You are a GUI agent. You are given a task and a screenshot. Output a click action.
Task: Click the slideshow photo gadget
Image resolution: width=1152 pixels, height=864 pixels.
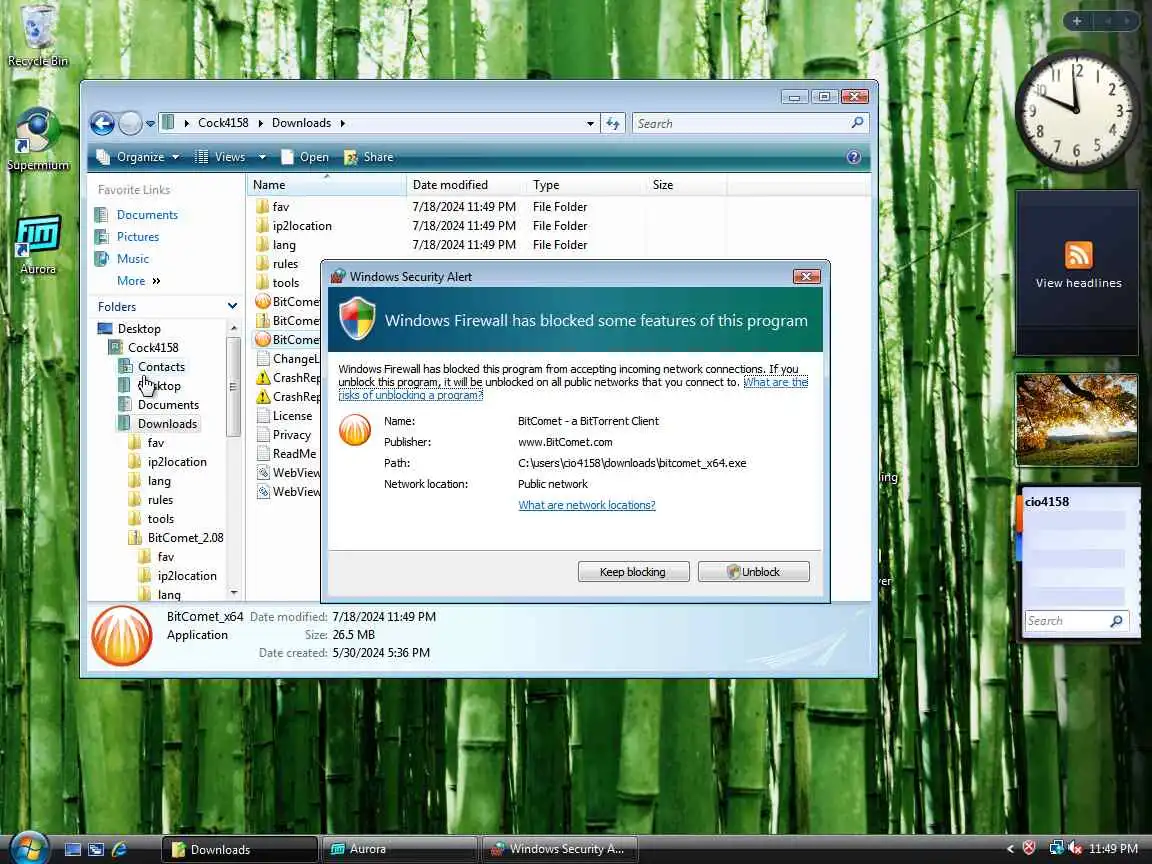point(1077,420)
